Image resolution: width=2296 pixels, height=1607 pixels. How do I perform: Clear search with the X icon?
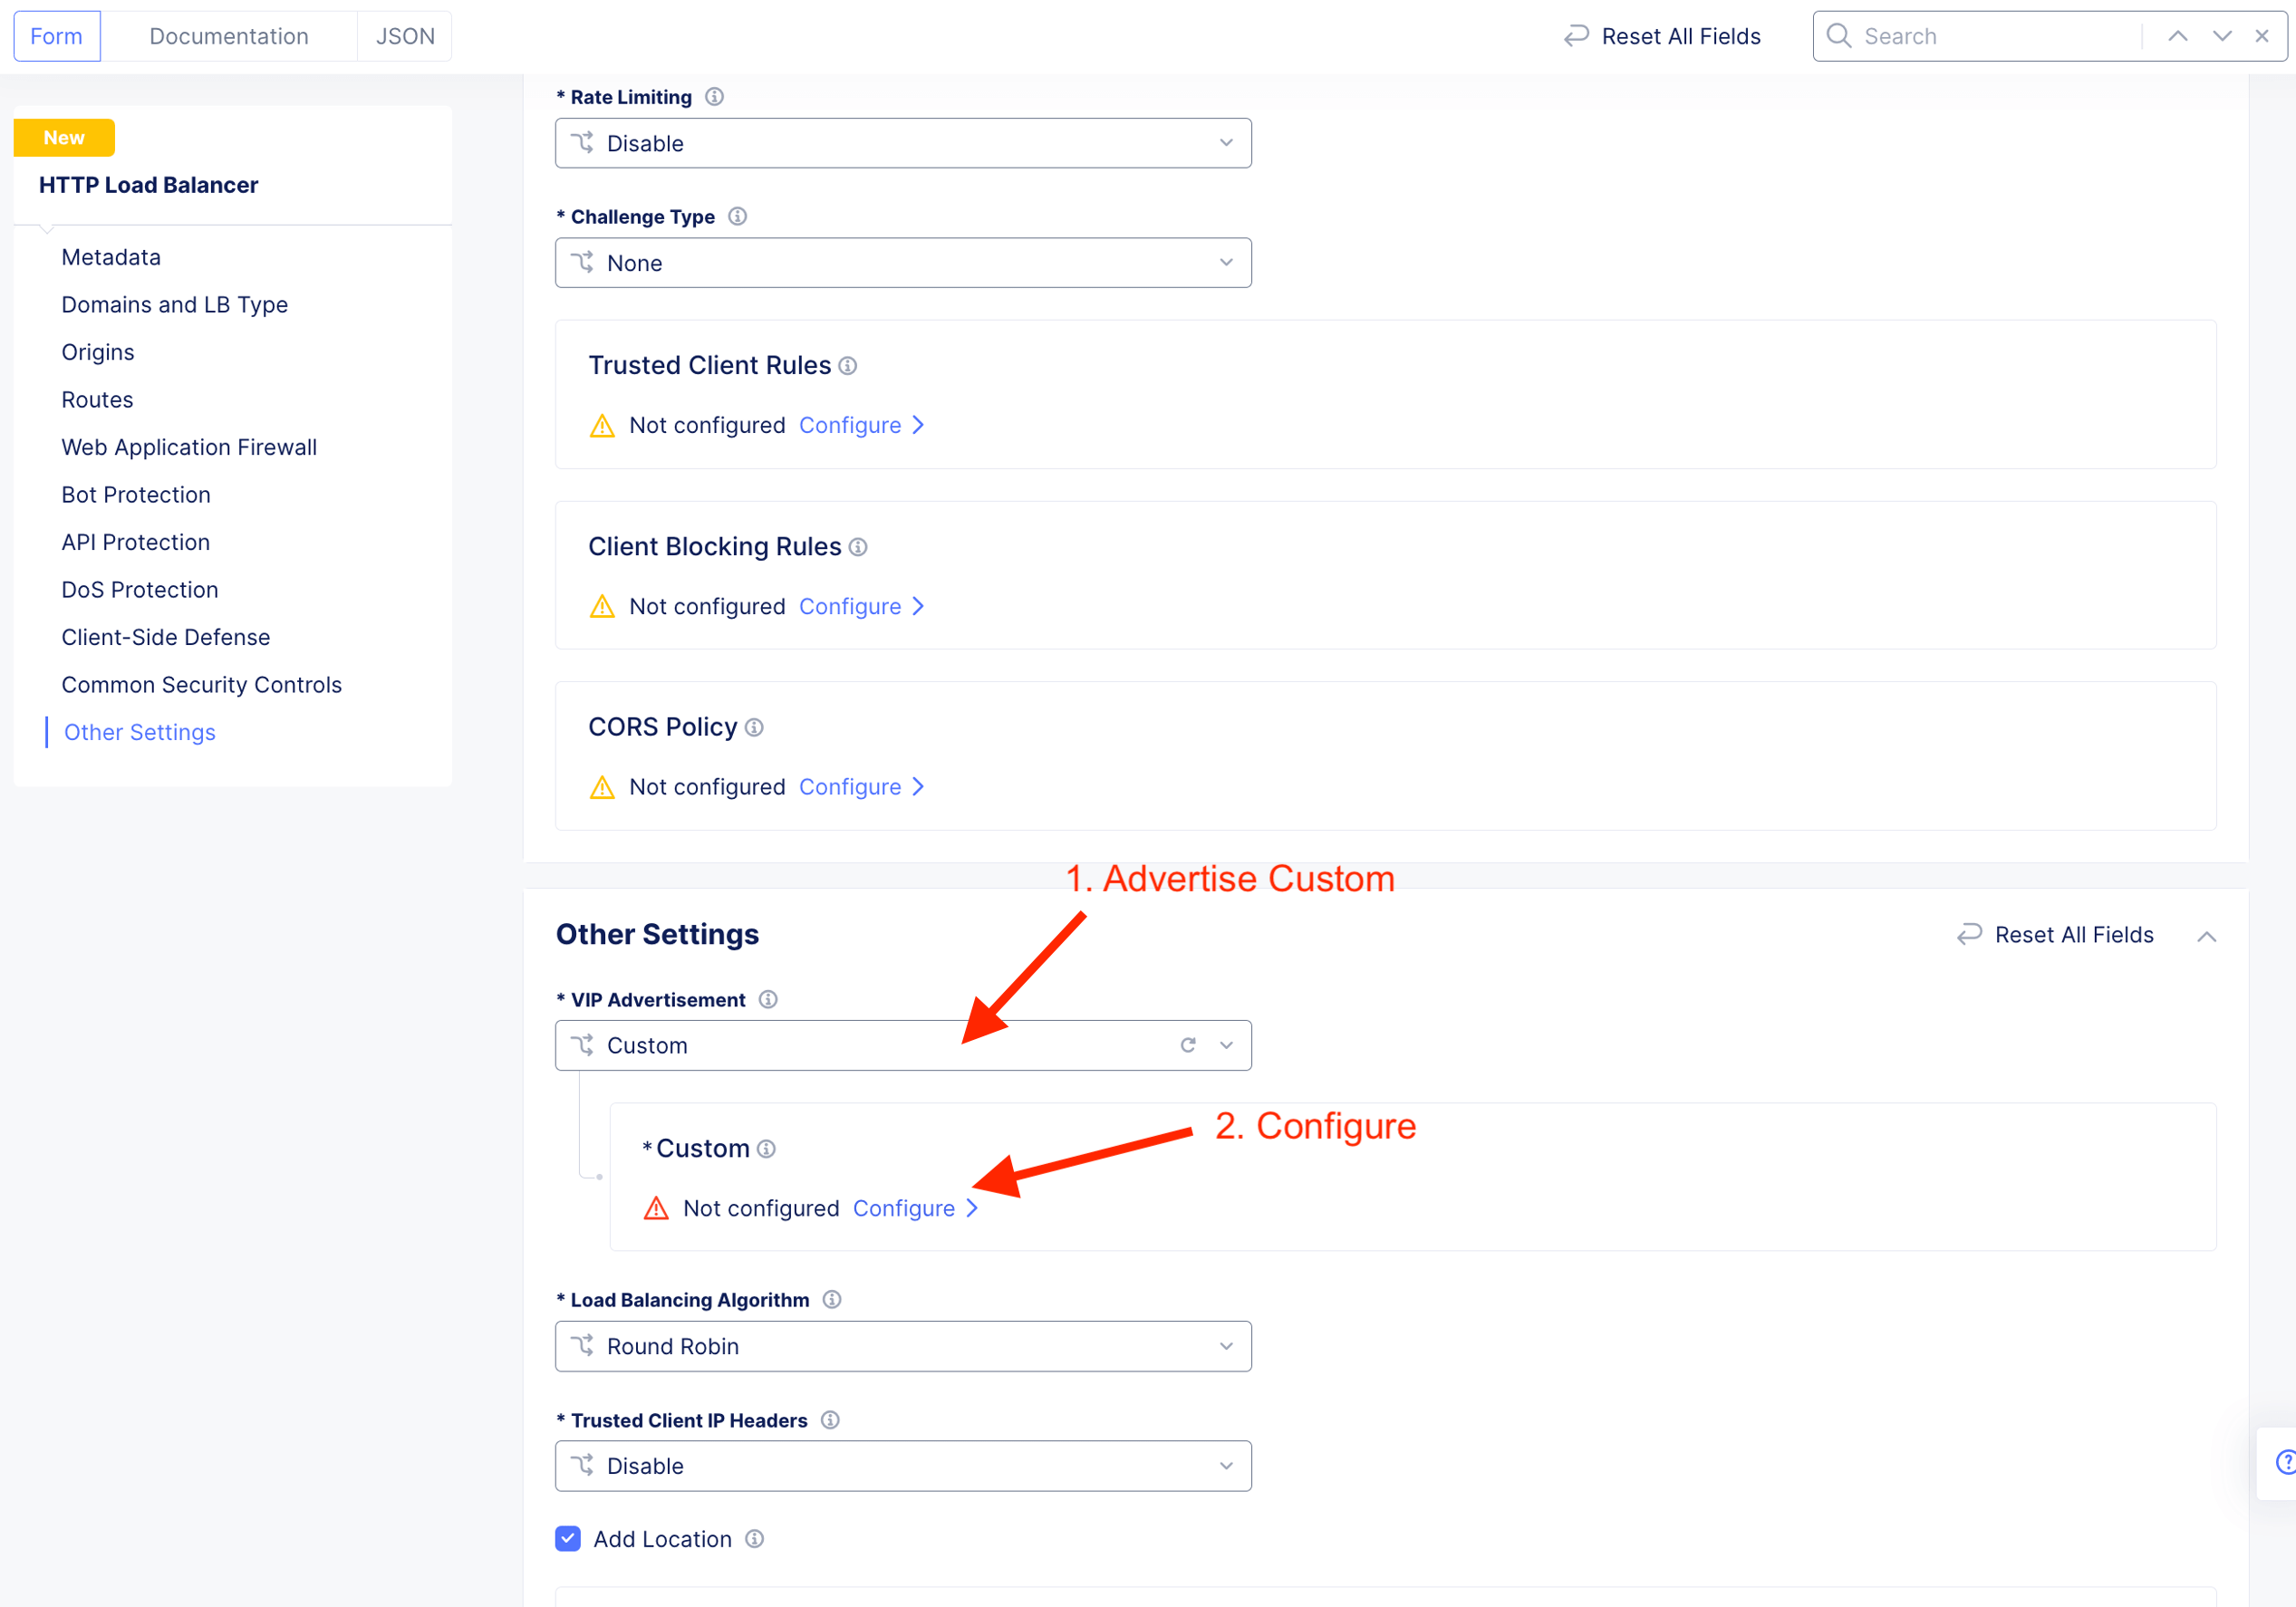click(x=2262, y=36)
